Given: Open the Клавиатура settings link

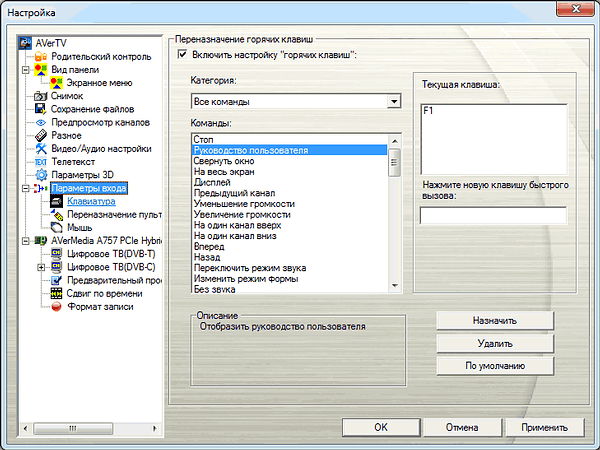Looking at the screenshot, I should [91, 201].
